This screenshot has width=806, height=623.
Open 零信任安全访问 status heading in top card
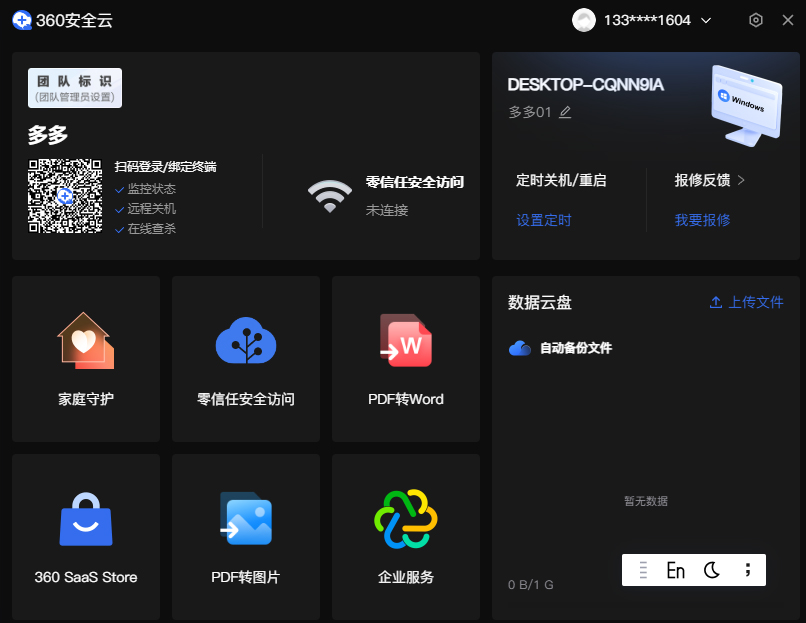point(414,182)
